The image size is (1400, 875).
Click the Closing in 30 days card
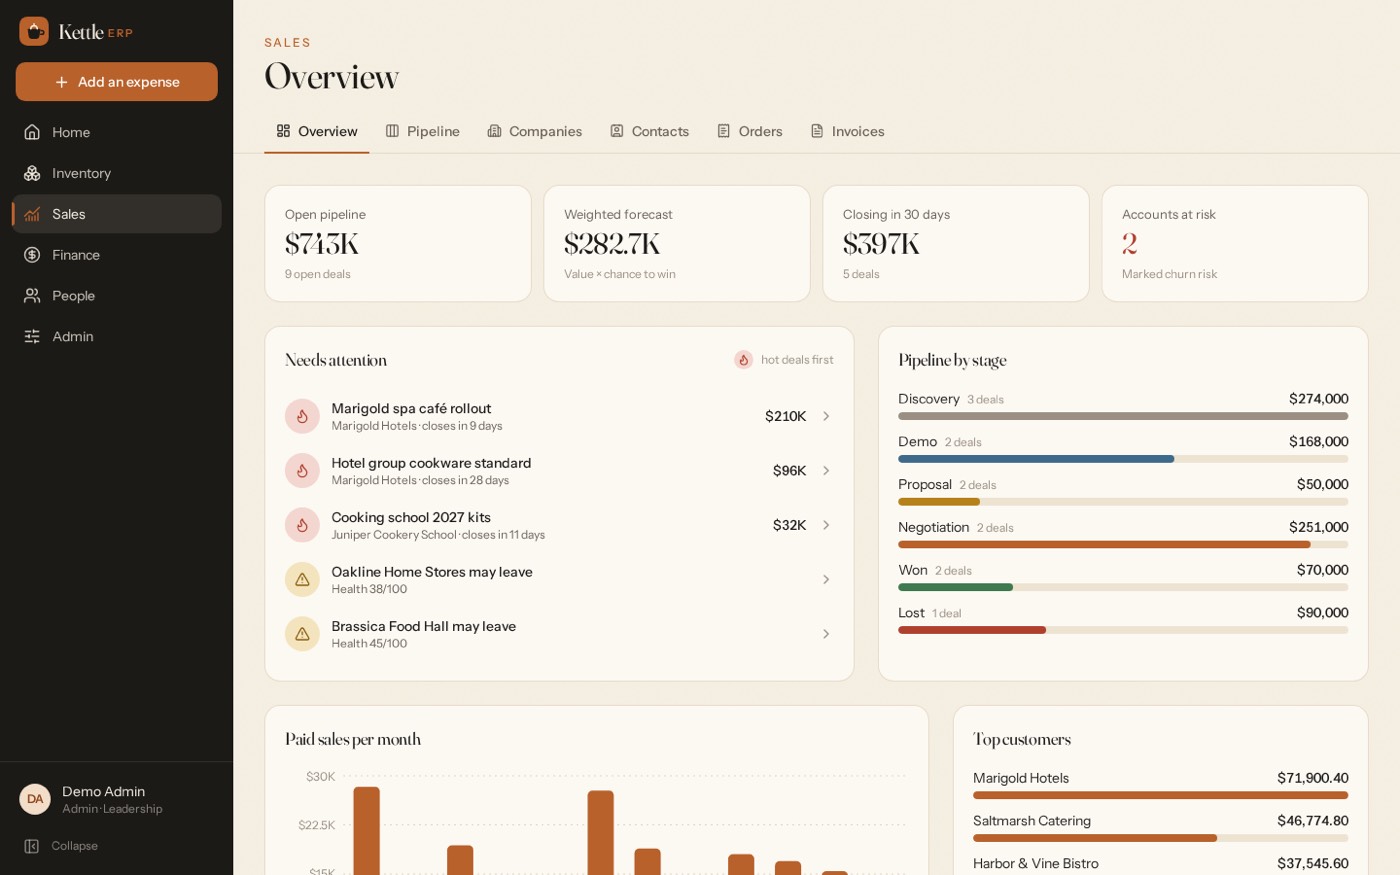(x=956, y=244)
